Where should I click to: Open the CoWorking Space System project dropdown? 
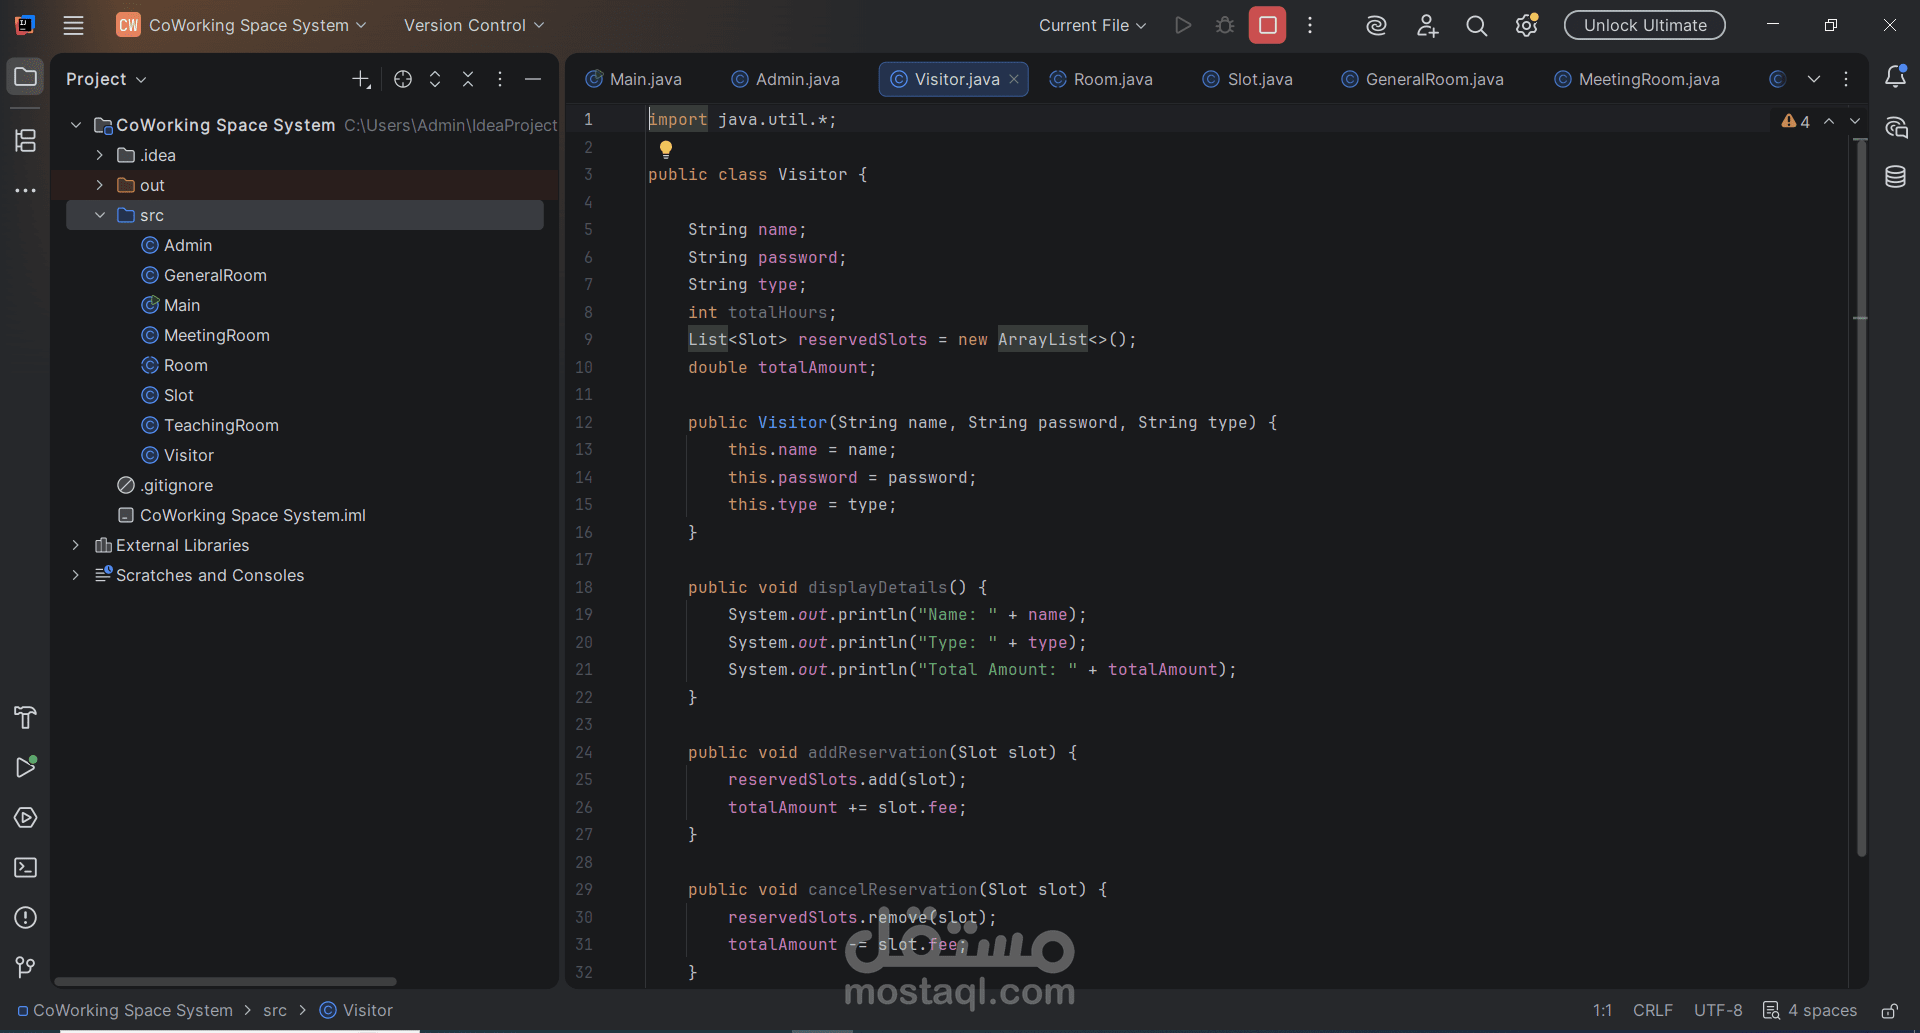pos(242,25)
